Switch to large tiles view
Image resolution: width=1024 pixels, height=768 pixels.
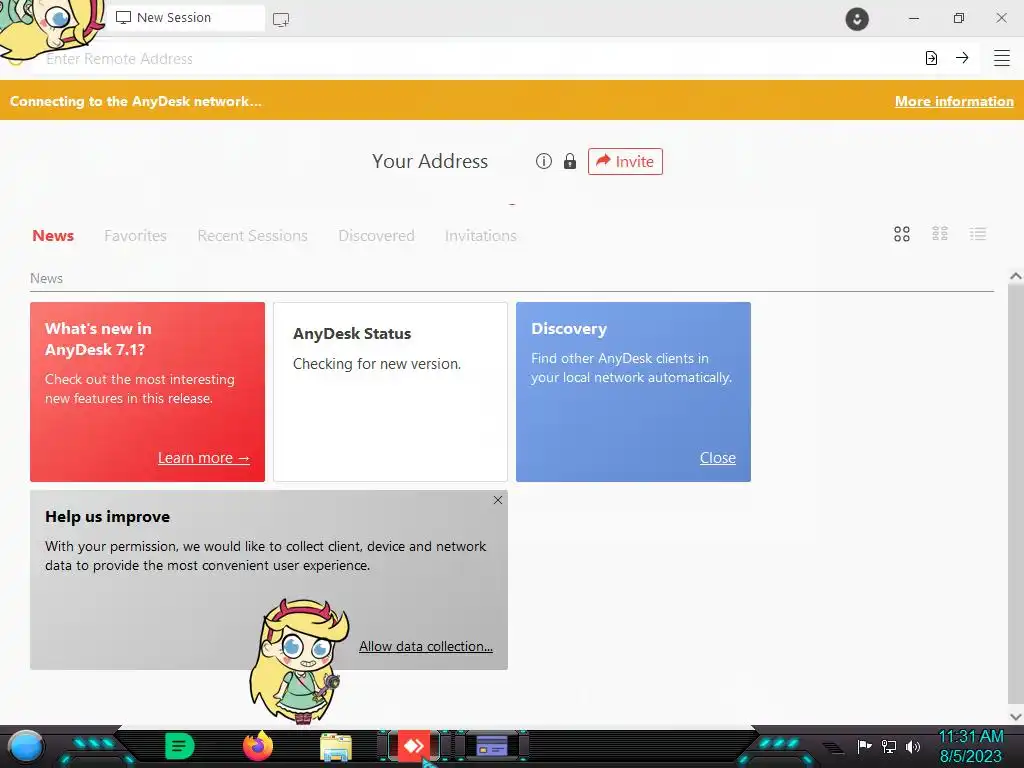[902, 234]
